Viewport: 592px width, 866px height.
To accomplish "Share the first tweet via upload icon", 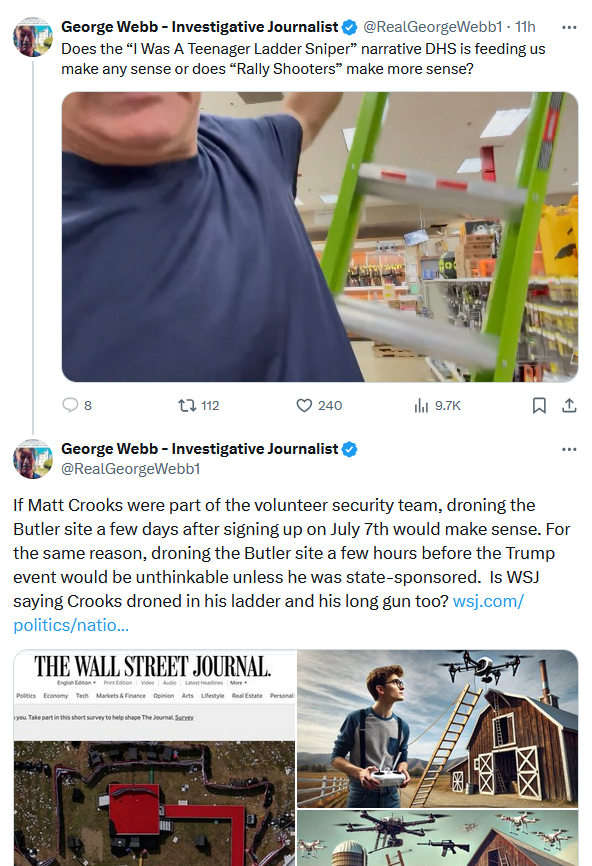I will pyautogui.click(x=569, y=405).
